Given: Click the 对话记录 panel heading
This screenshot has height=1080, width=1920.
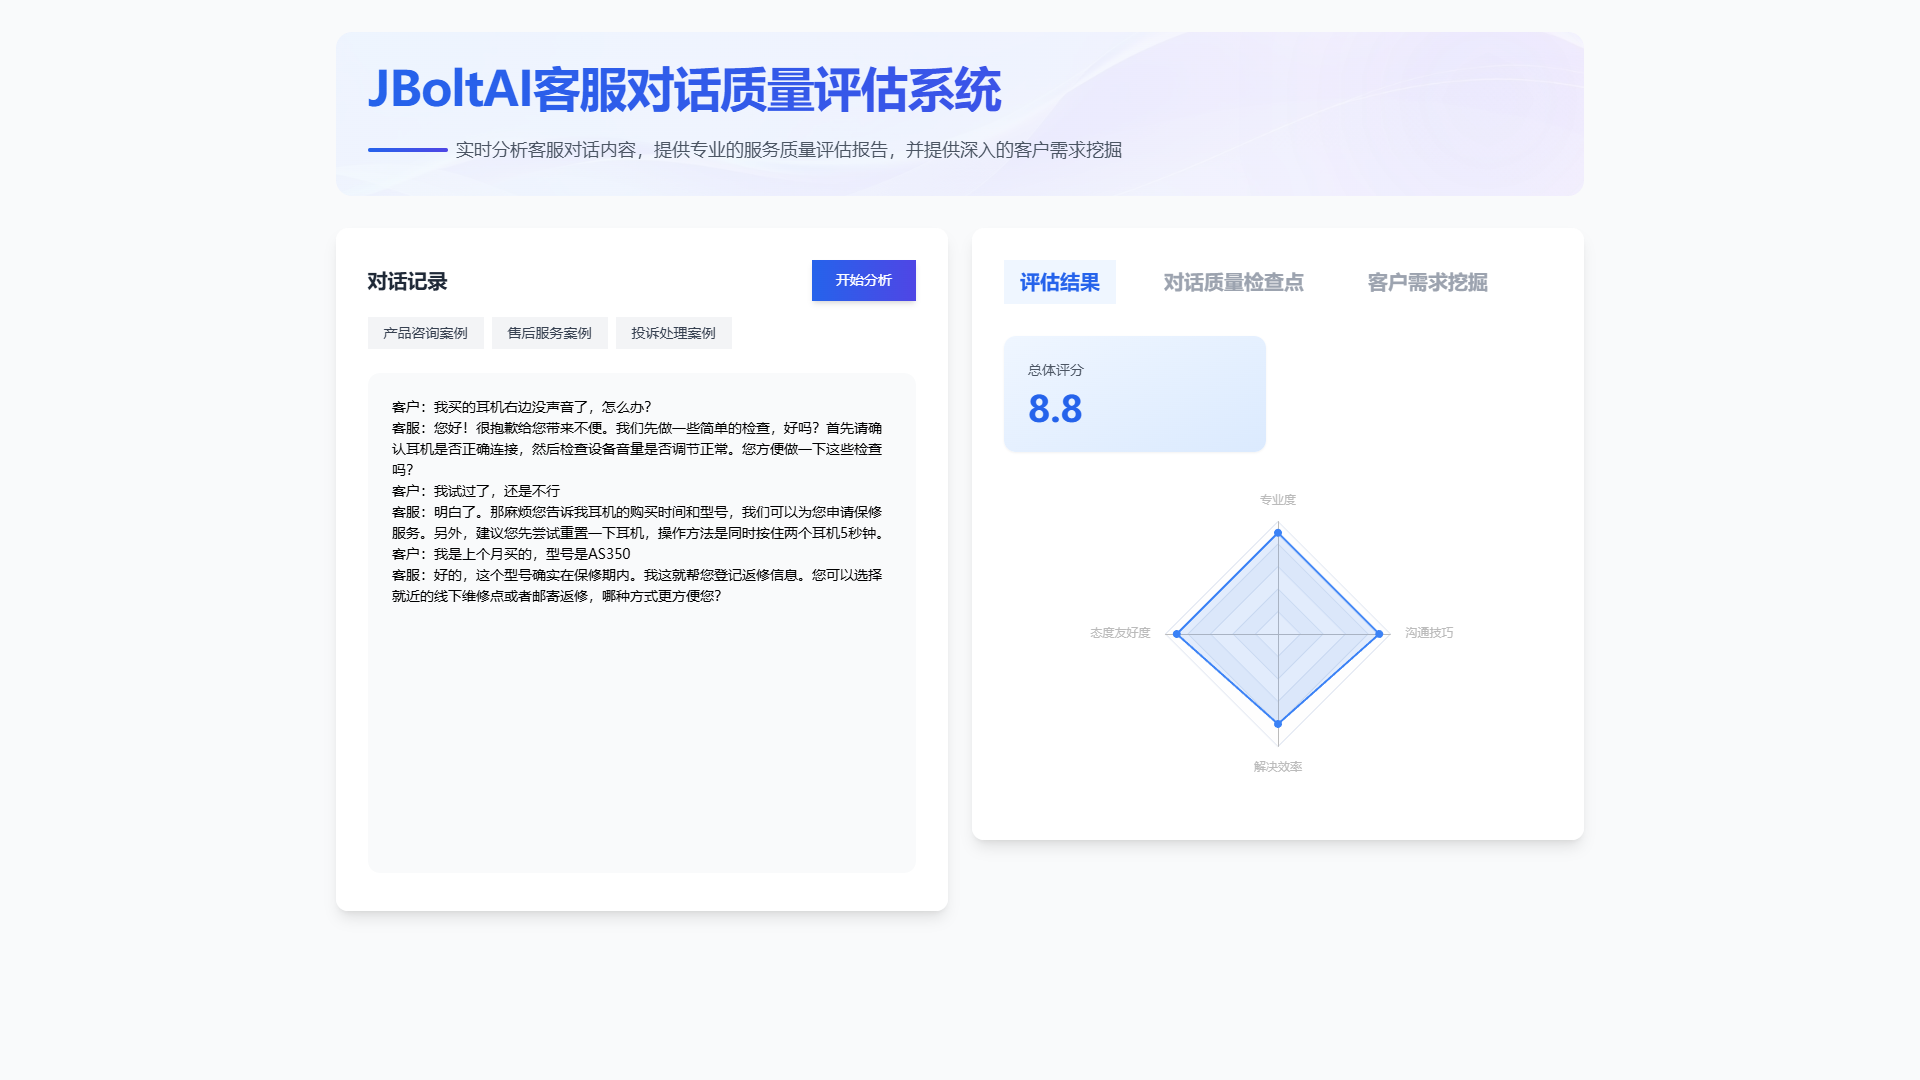Looking at the screenshot, I should coord(407,281).
